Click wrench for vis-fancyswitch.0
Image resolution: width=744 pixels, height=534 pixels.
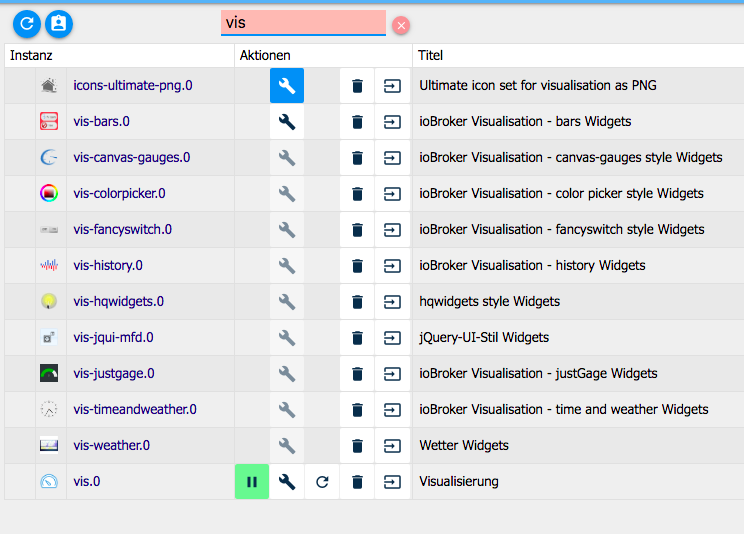(287, 230)
